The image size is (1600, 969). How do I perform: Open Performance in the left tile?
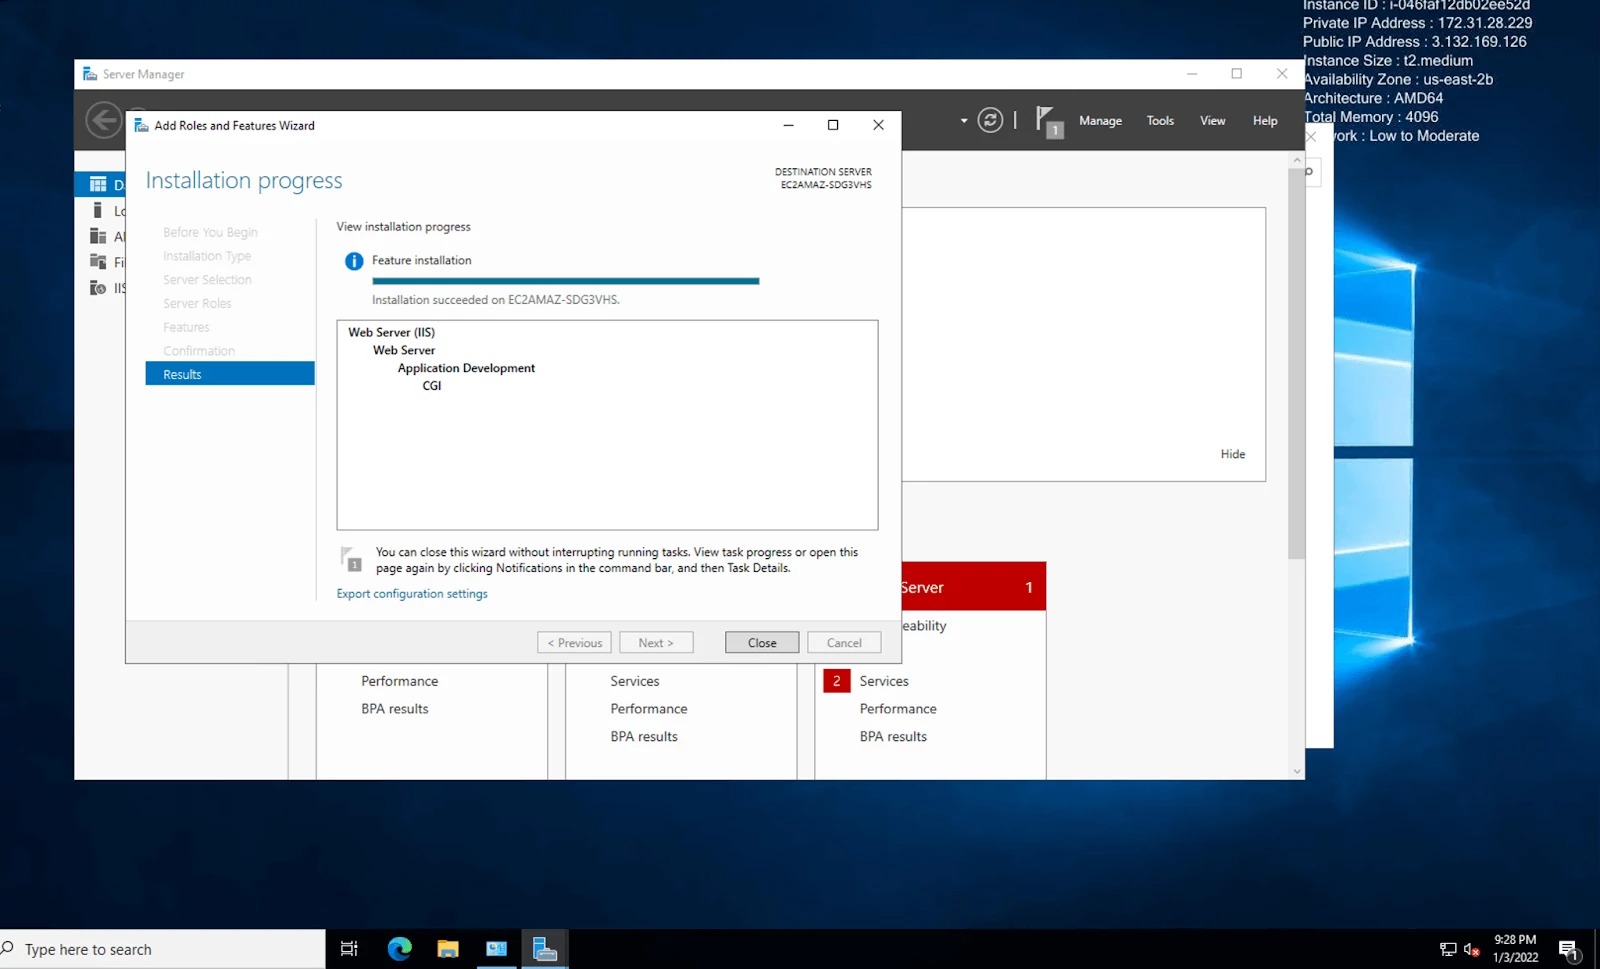point(400,681)
